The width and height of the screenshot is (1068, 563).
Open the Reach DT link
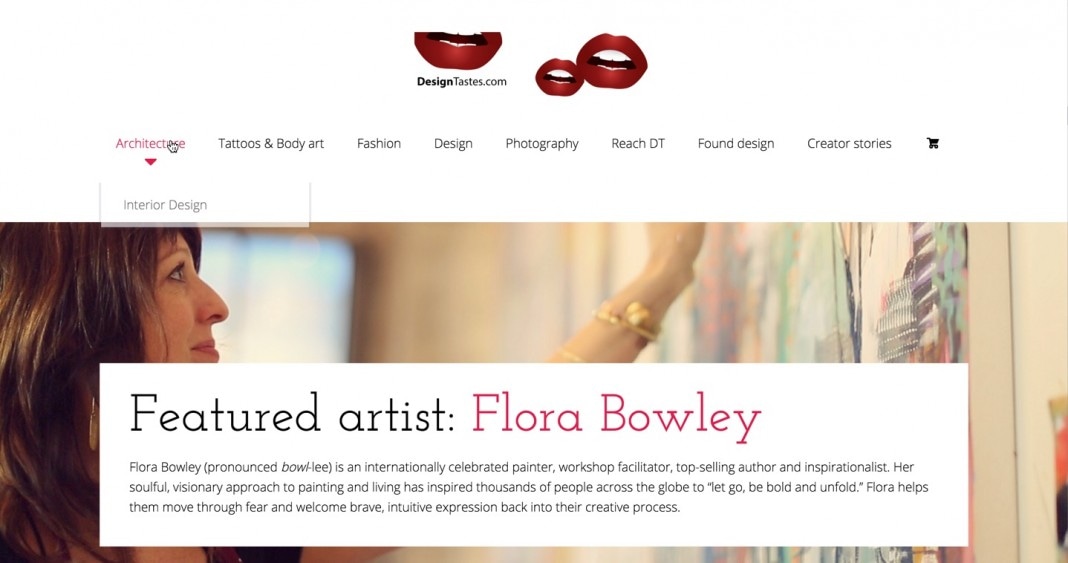click(638, 143)
